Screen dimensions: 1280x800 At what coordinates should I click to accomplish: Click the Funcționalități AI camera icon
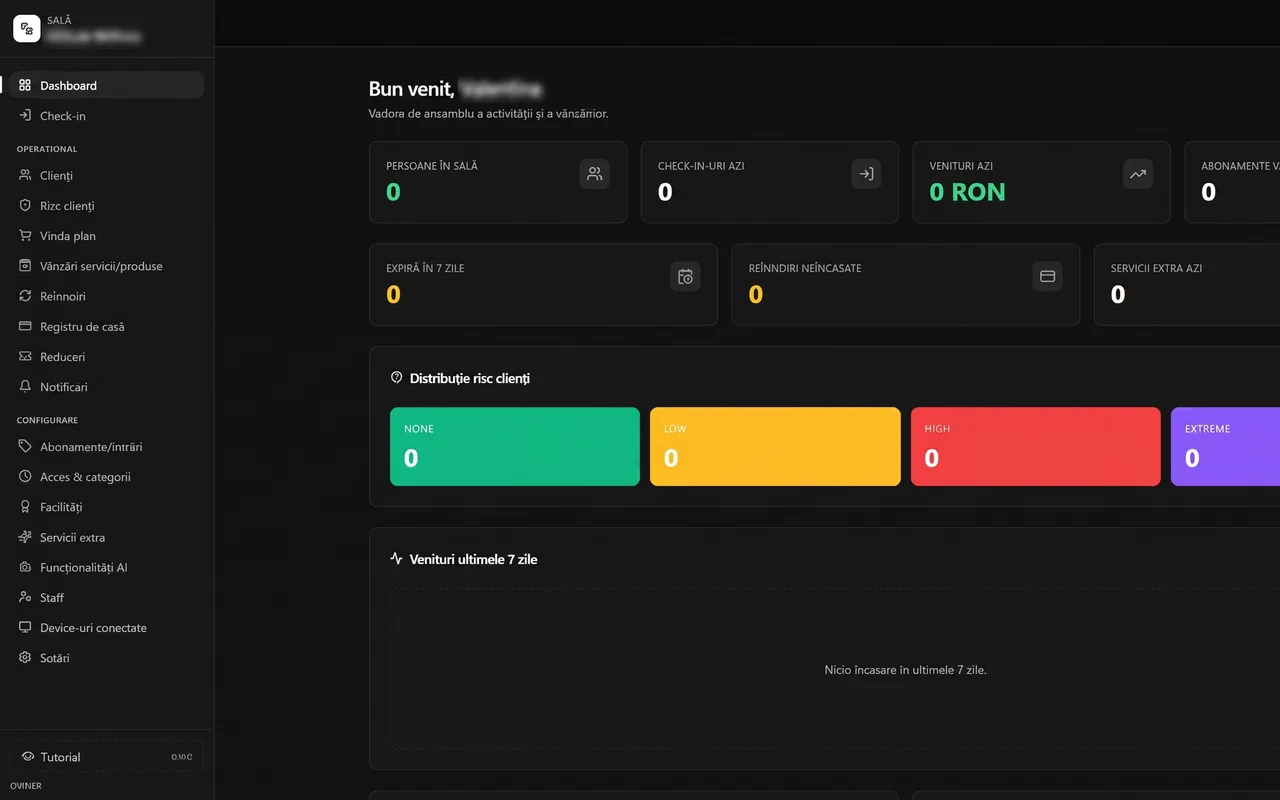25,567
